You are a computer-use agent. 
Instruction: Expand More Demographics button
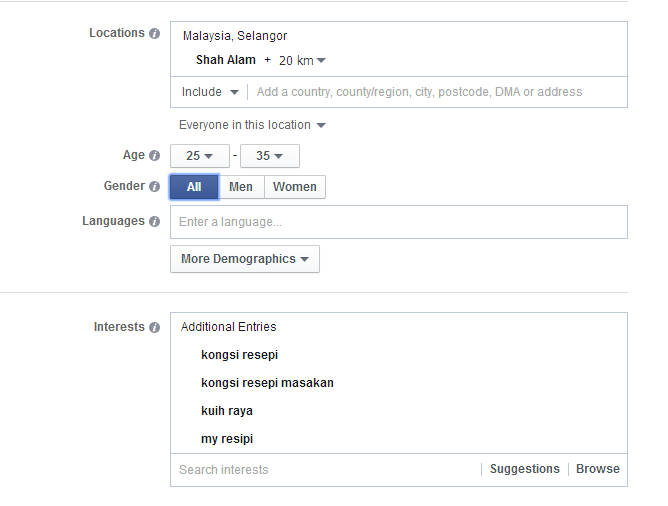[245, 259]
